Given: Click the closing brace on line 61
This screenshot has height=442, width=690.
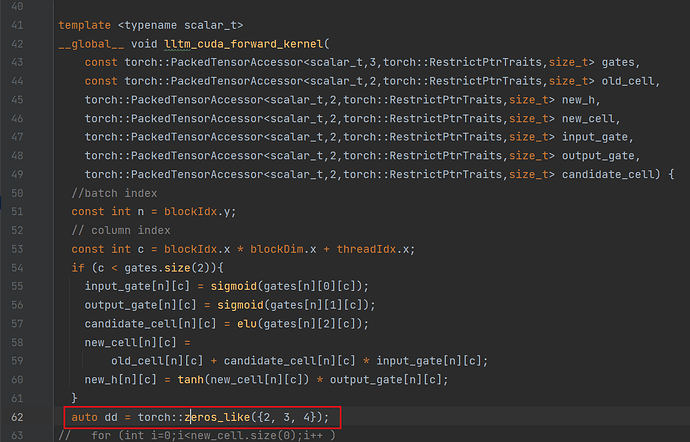Looking at the screenshot, I should tap(74, 398).
